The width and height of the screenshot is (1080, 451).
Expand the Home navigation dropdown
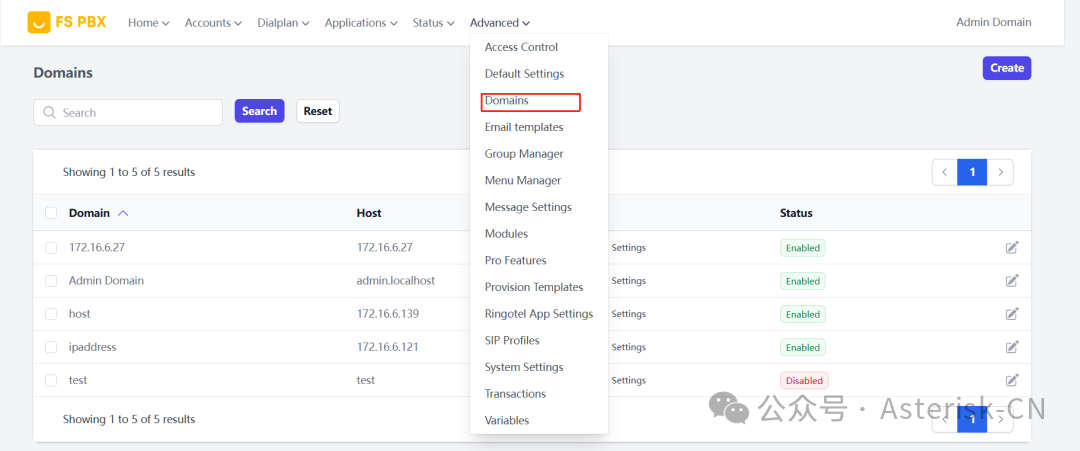coord(148,22)
